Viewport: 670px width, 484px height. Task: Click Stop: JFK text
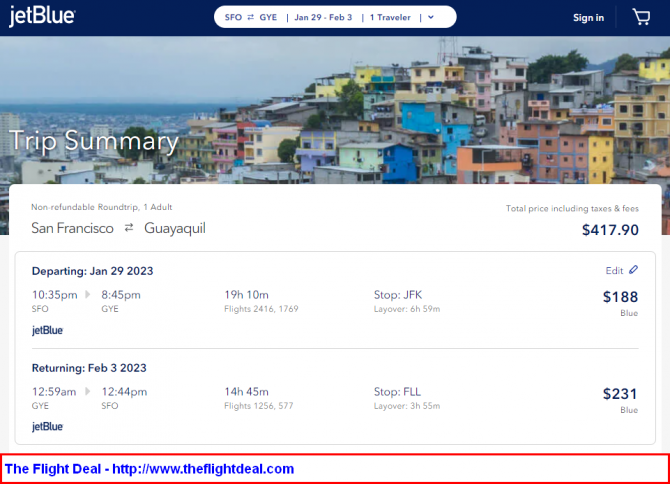pyautogui.click(x=398, y=295)
